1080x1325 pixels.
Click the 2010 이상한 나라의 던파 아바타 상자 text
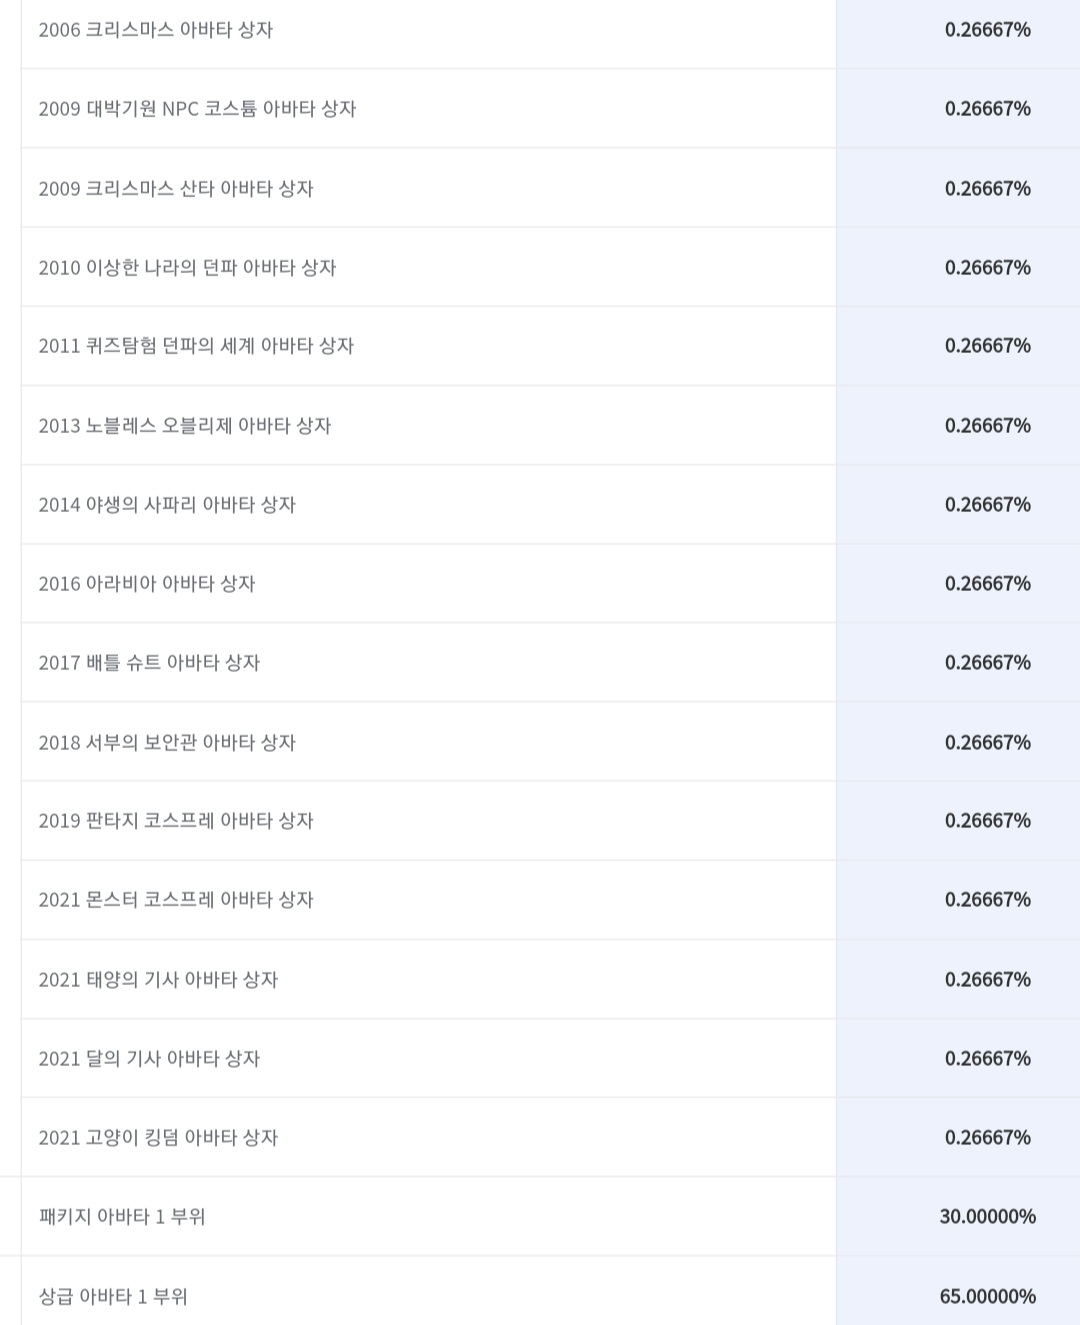[x=187, y=267]
